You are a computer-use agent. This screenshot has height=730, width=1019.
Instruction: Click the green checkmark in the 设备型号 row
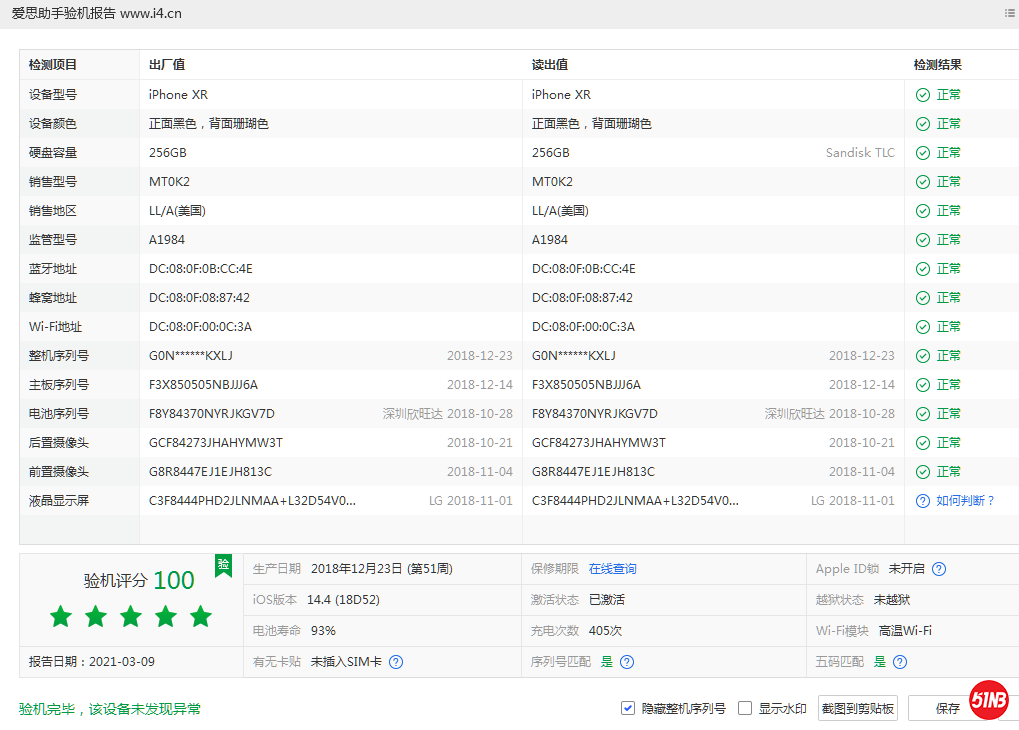(x=922, y=95)
